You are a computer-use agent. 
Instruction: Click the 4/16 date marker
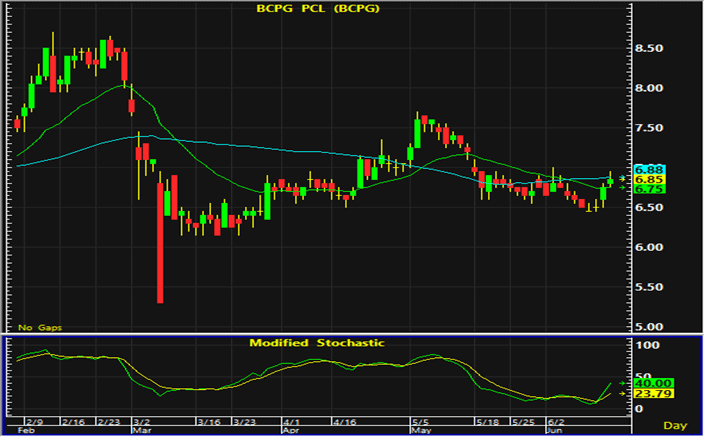point(344,422)
